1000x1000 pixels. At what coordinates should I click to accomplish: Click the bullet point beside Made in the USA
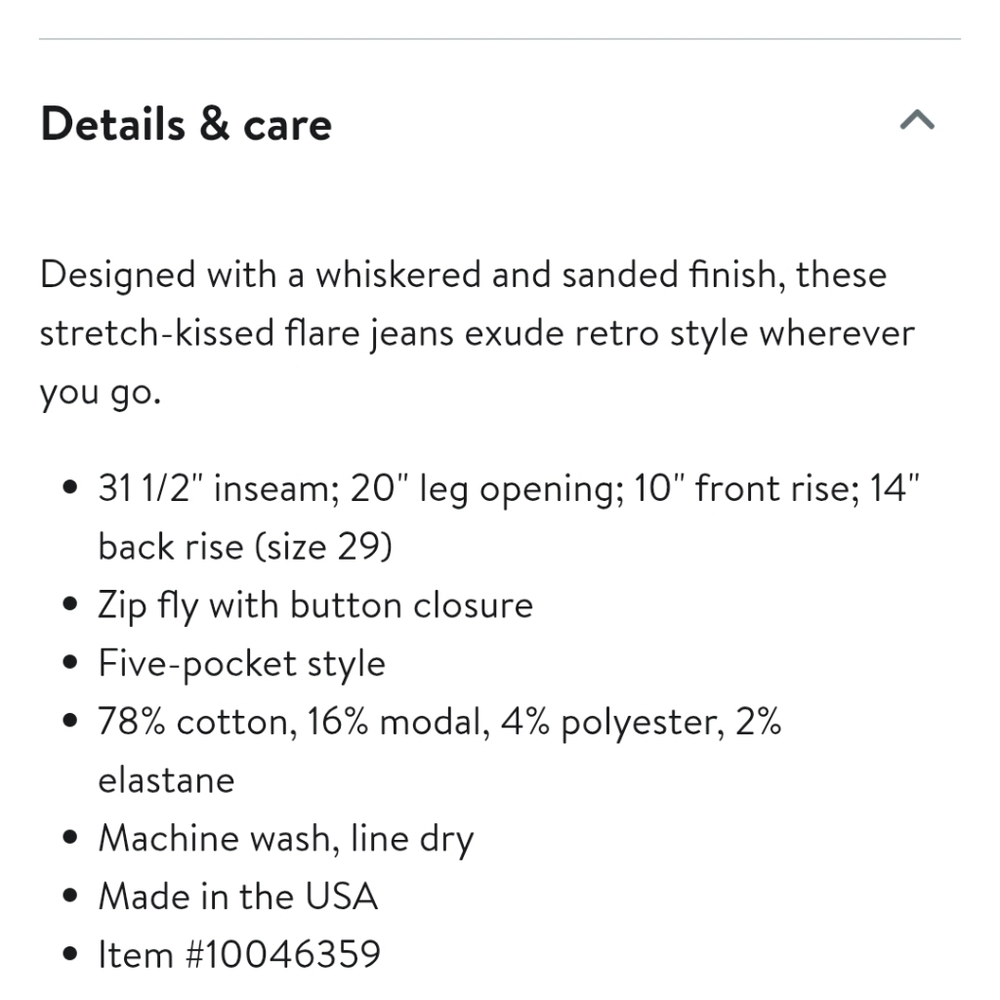[70, 896]
